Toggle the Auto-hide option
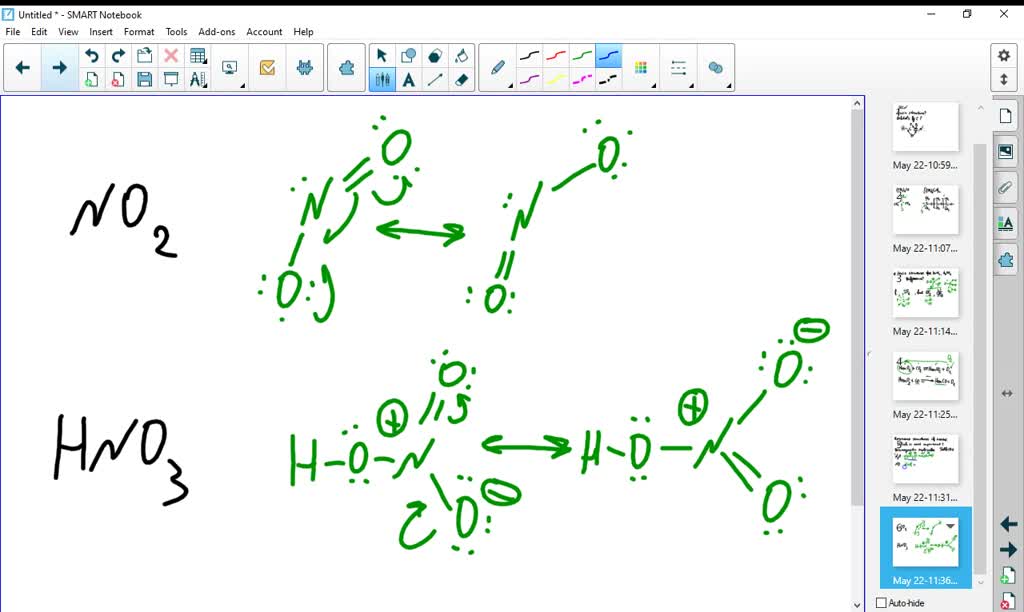Screen dimensions: 1024x612 (x=880, y=603)
